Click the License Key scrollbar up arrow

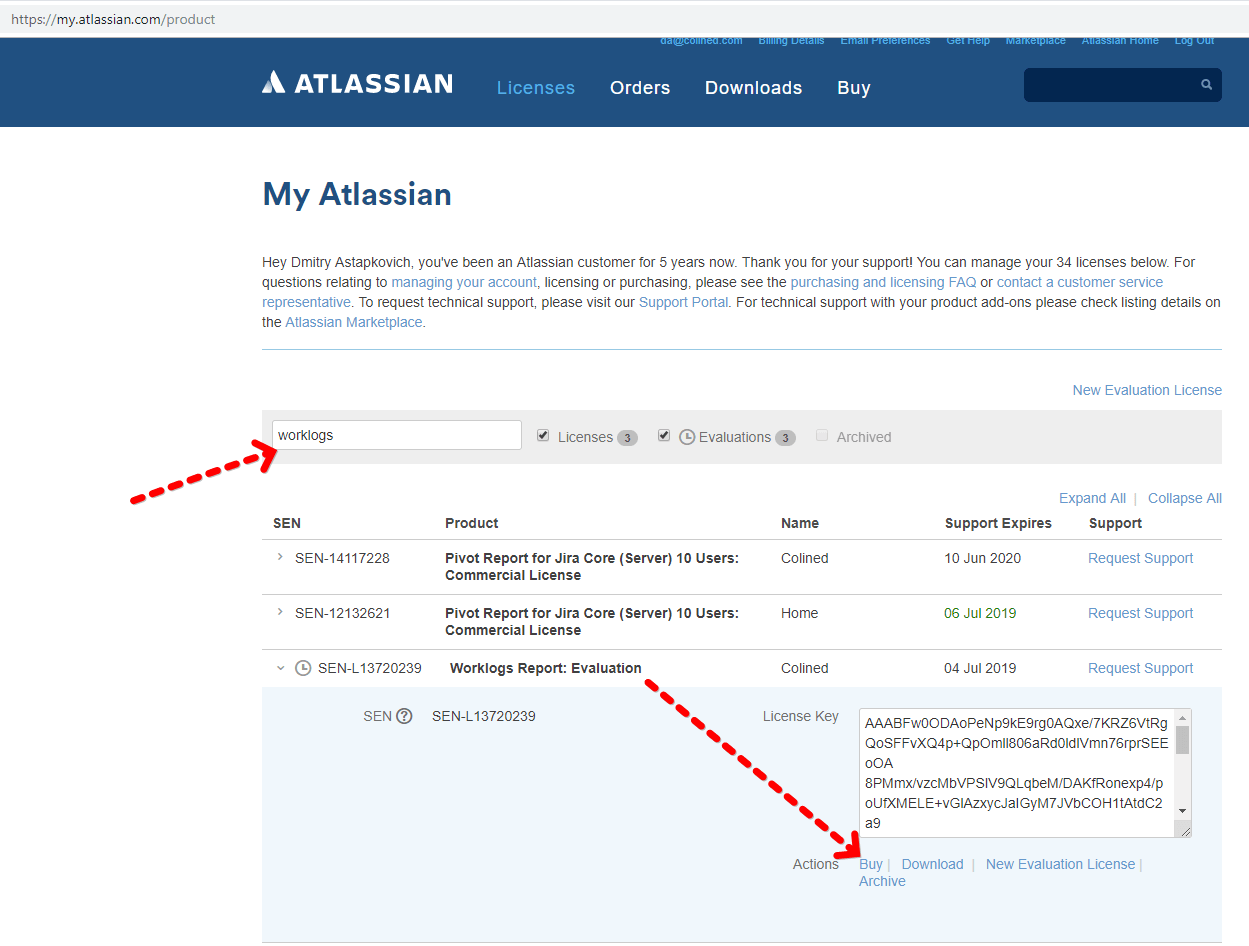click(x=1183, y=718)
